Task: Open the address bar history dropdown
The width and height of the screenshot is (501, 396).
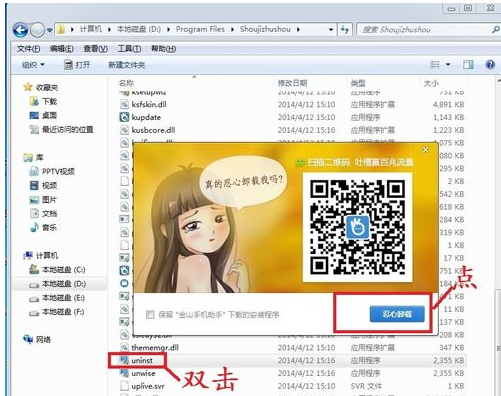Action: pos(331,30)
